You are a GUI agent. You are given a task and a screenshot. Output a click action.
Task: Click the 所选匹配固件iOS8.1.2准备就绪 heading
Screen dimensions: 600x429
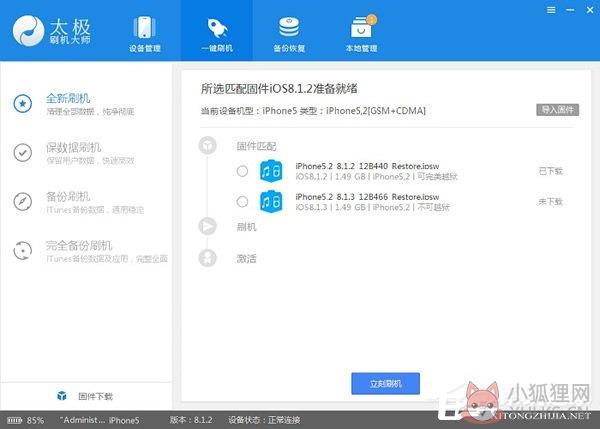[x=279, y=89]
